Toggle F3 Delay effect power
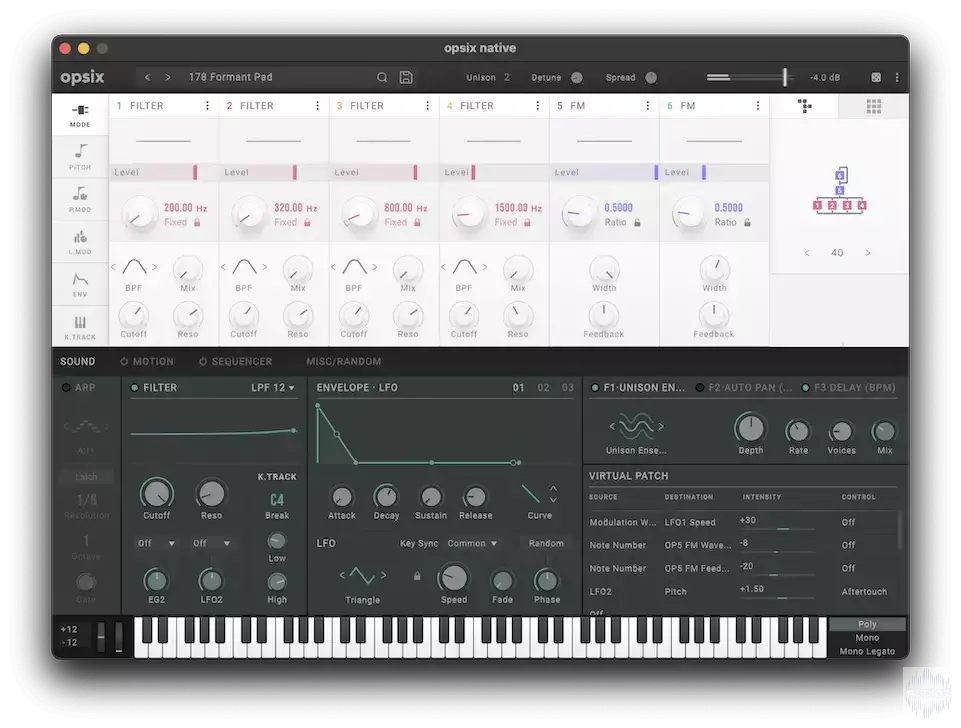961x728 pixels. tap(805, 387)
